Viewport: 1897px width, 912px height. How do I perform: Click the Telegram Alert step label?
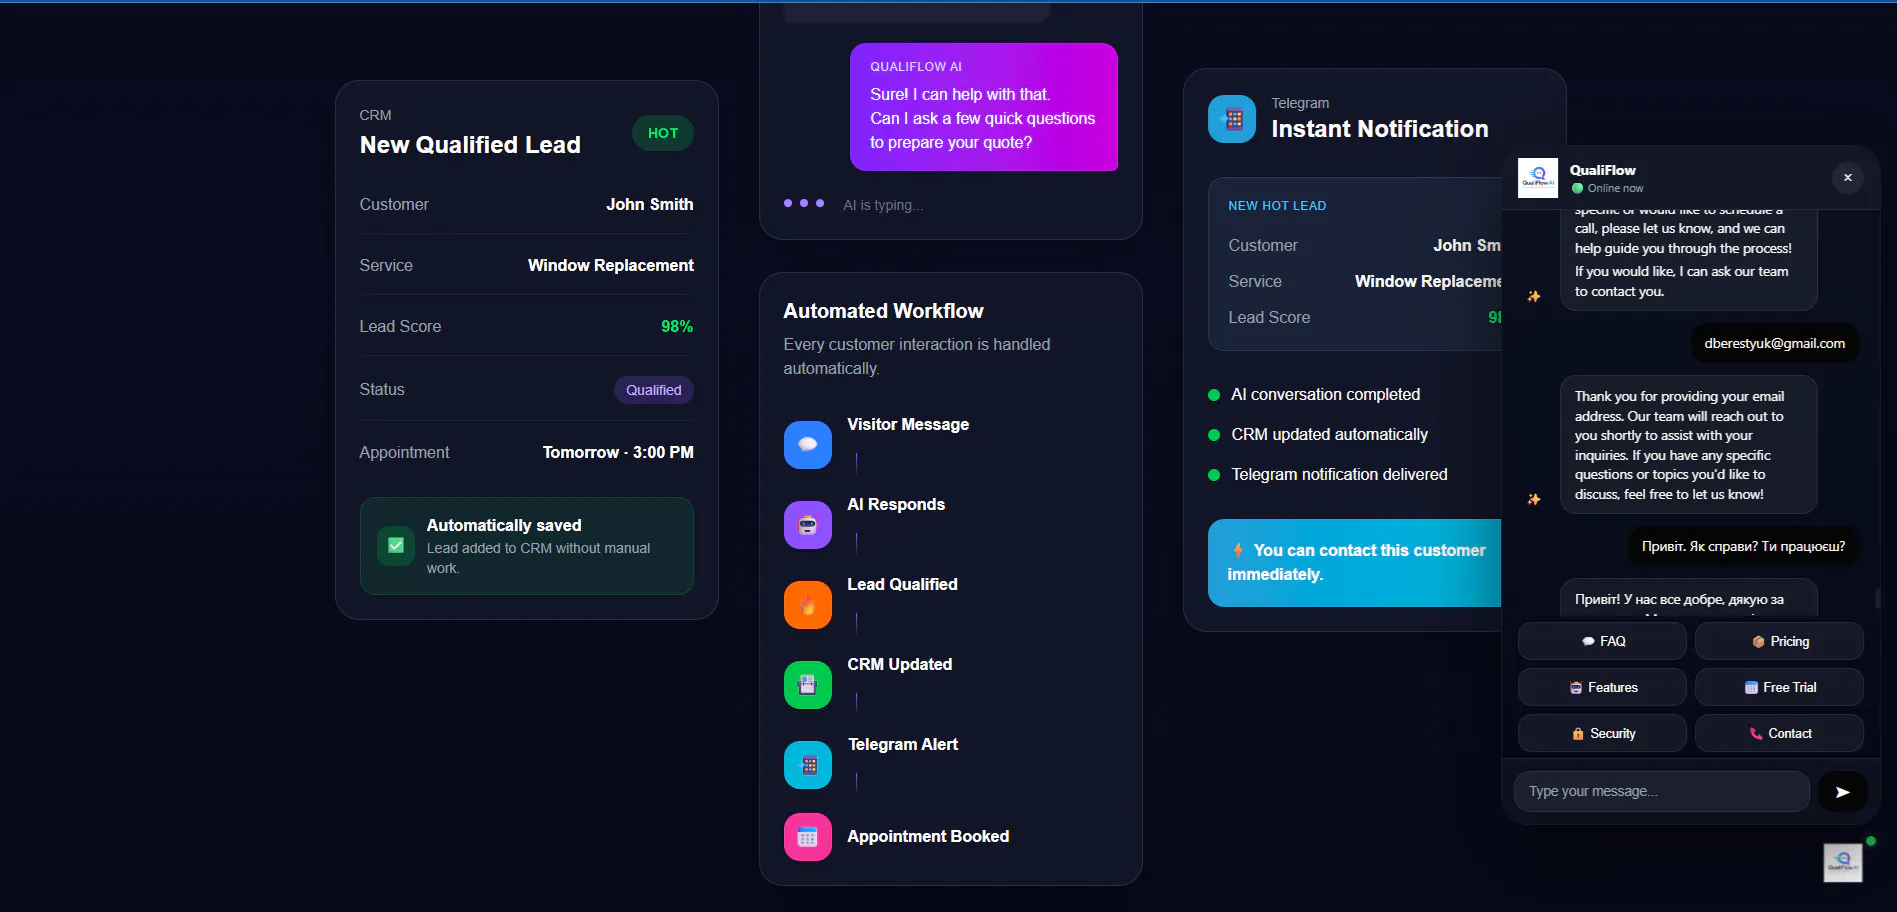[x=903, y=744]
